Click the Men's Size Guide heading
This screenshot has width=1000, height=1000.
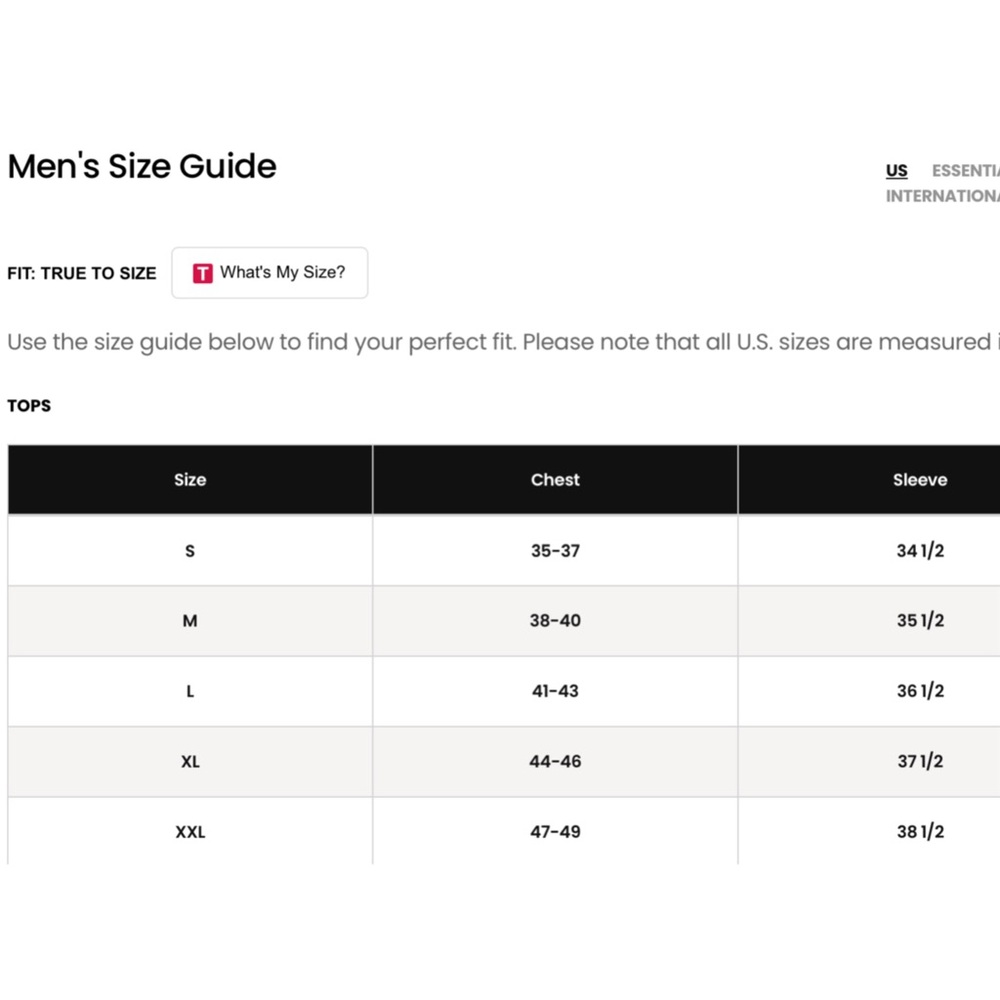(x=142, y=166)
